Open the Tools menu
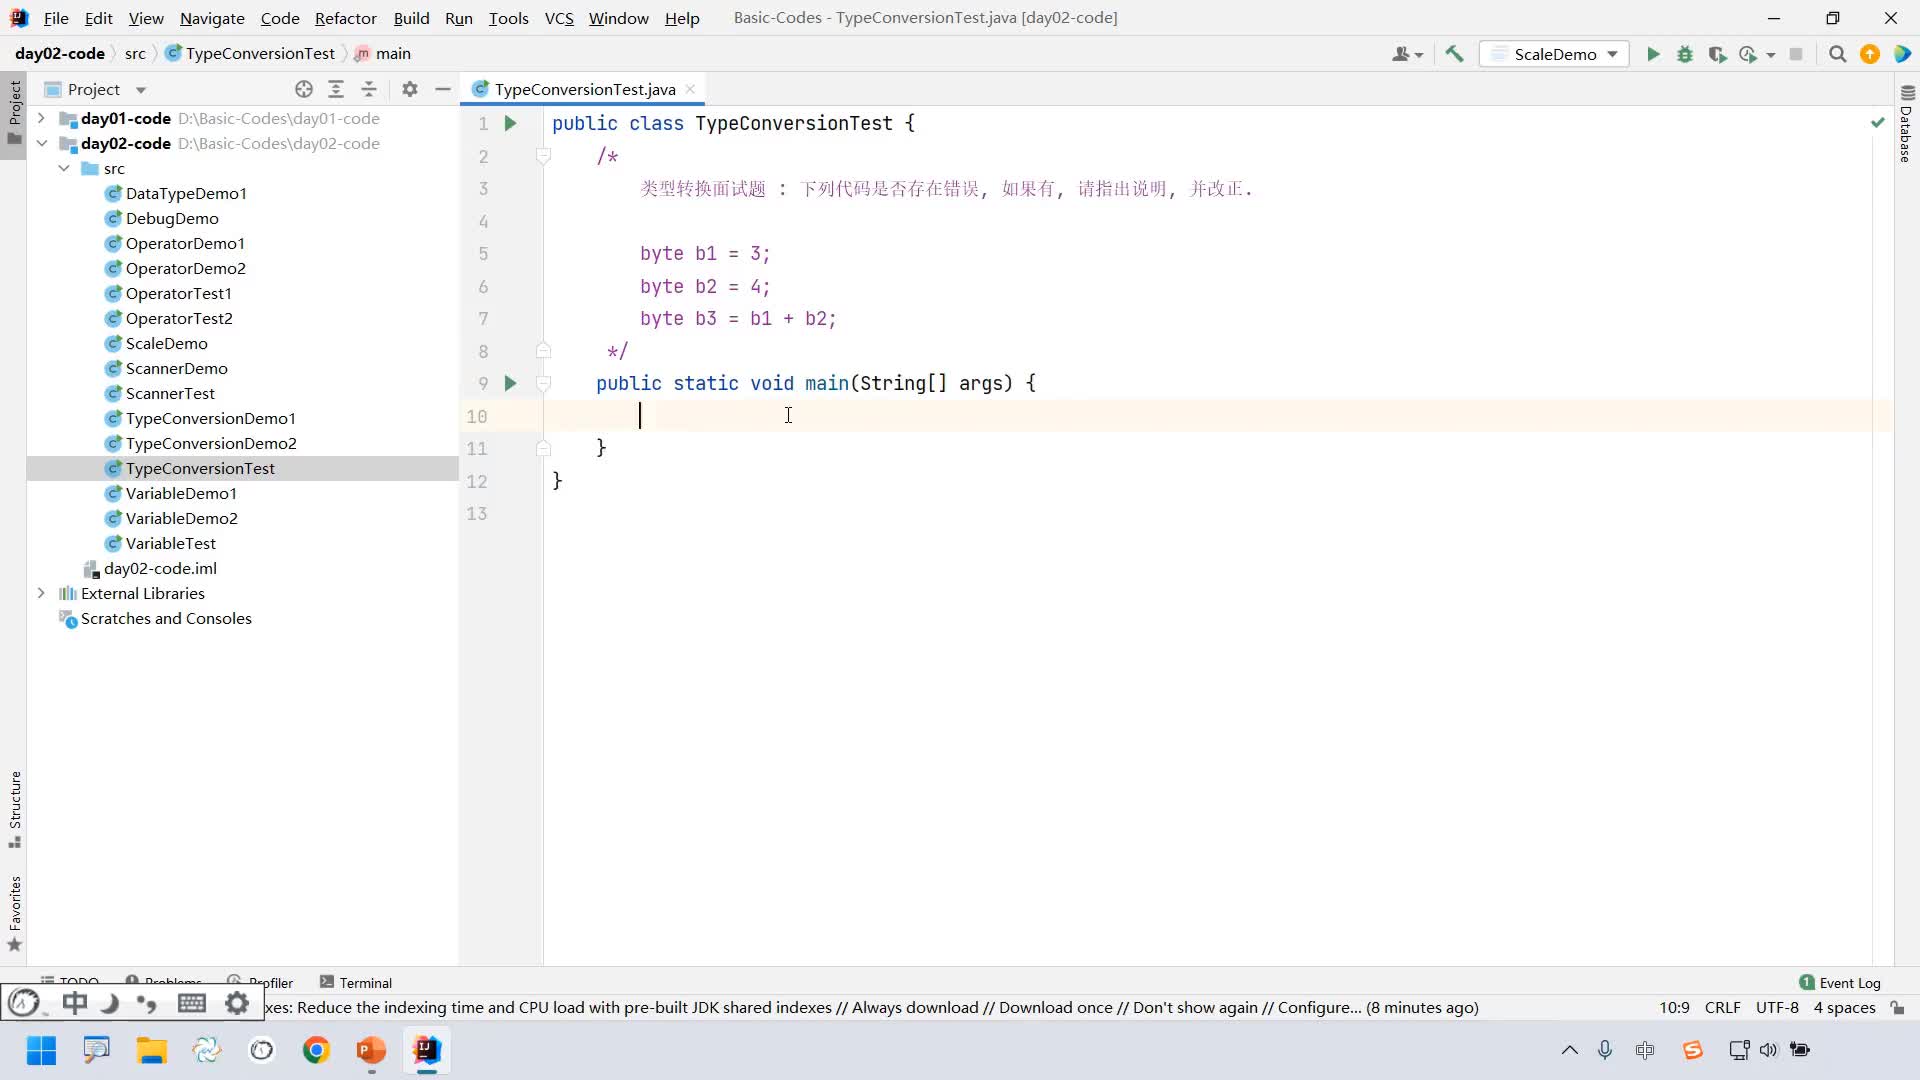 [x=508, y=18]
